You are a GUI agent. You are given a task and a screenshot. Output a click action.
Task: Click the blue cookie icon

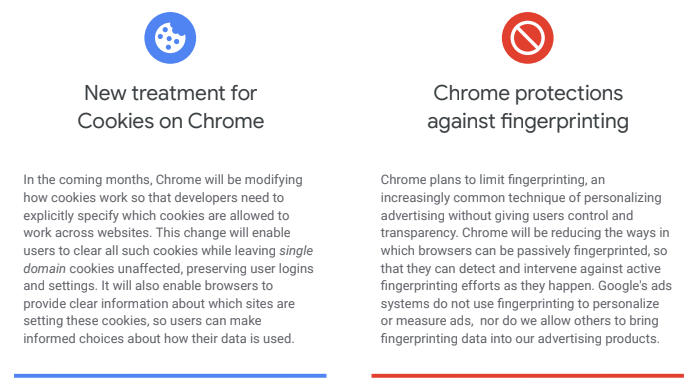click(x=170, y=38)
